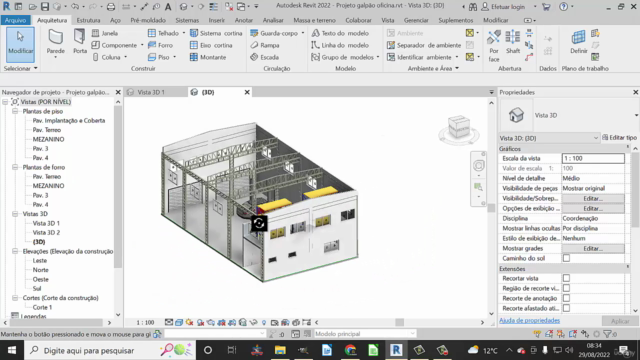Image resolution: width=640 pixels, height=360 pixels.
Task: Click Sistema cortina tool
Action: [216, 33]
